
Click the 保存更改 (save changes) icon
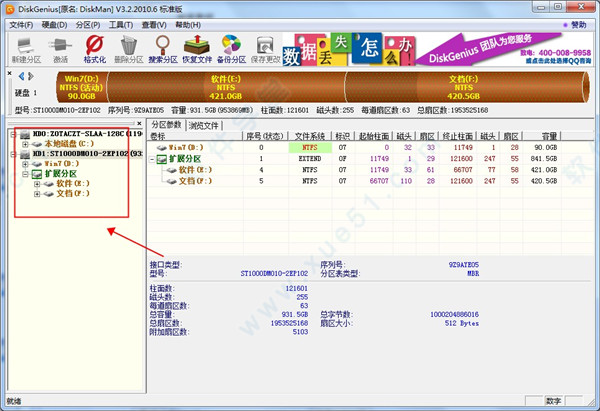[x=263, y=47]
